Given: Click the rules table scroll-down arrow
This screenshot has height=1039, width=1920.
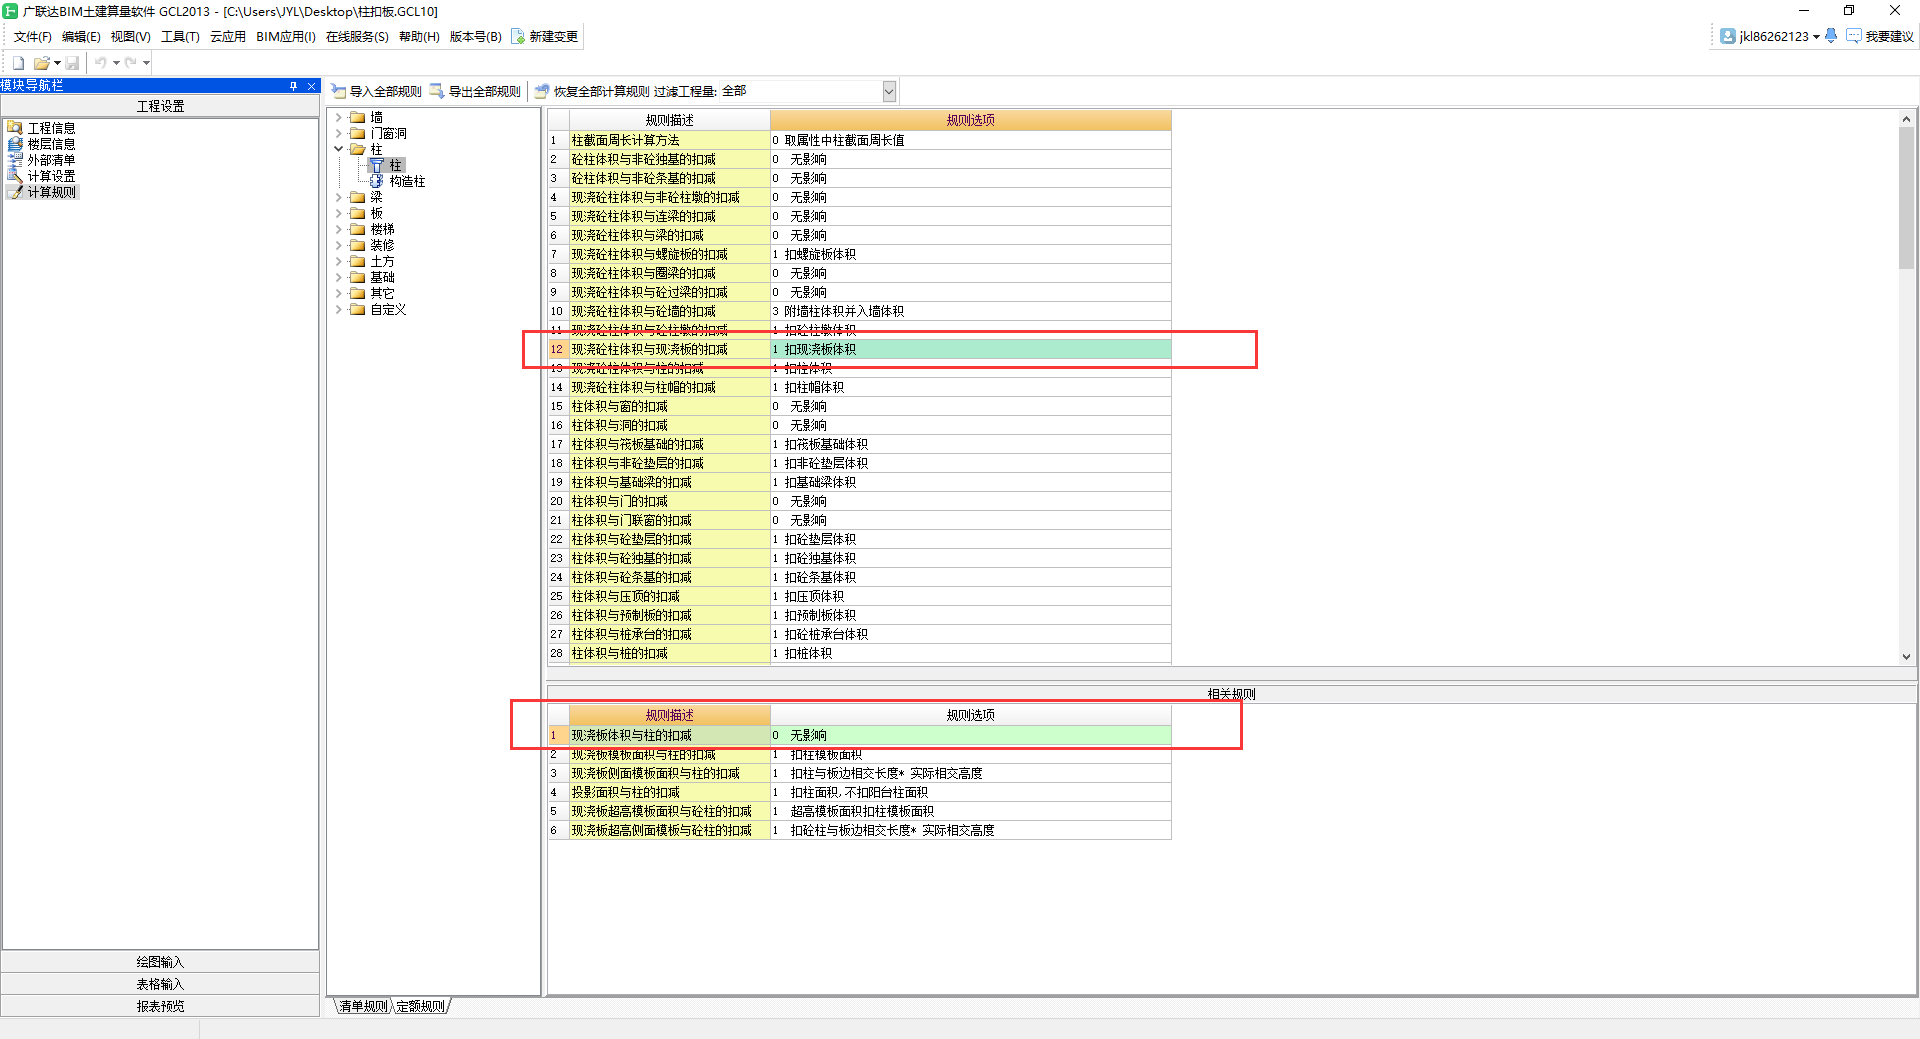Looking at the screenshot, I should coord(1906,657).
